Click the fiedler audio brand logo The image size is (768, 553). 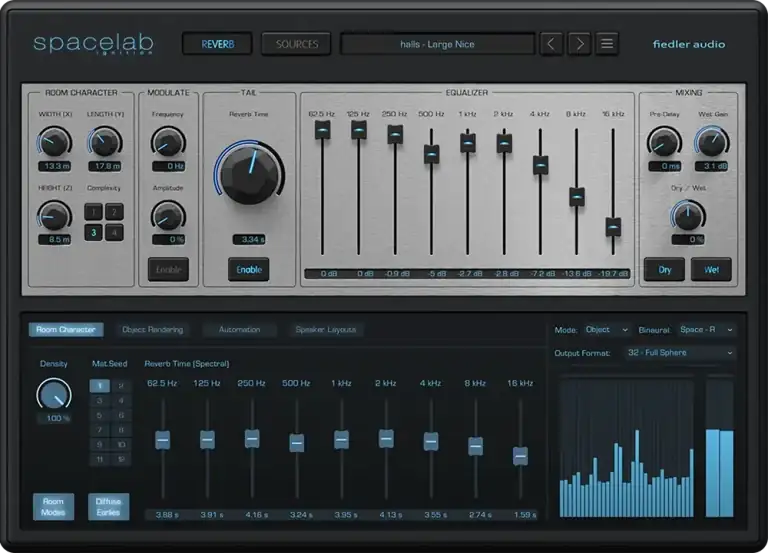(689, 44)
